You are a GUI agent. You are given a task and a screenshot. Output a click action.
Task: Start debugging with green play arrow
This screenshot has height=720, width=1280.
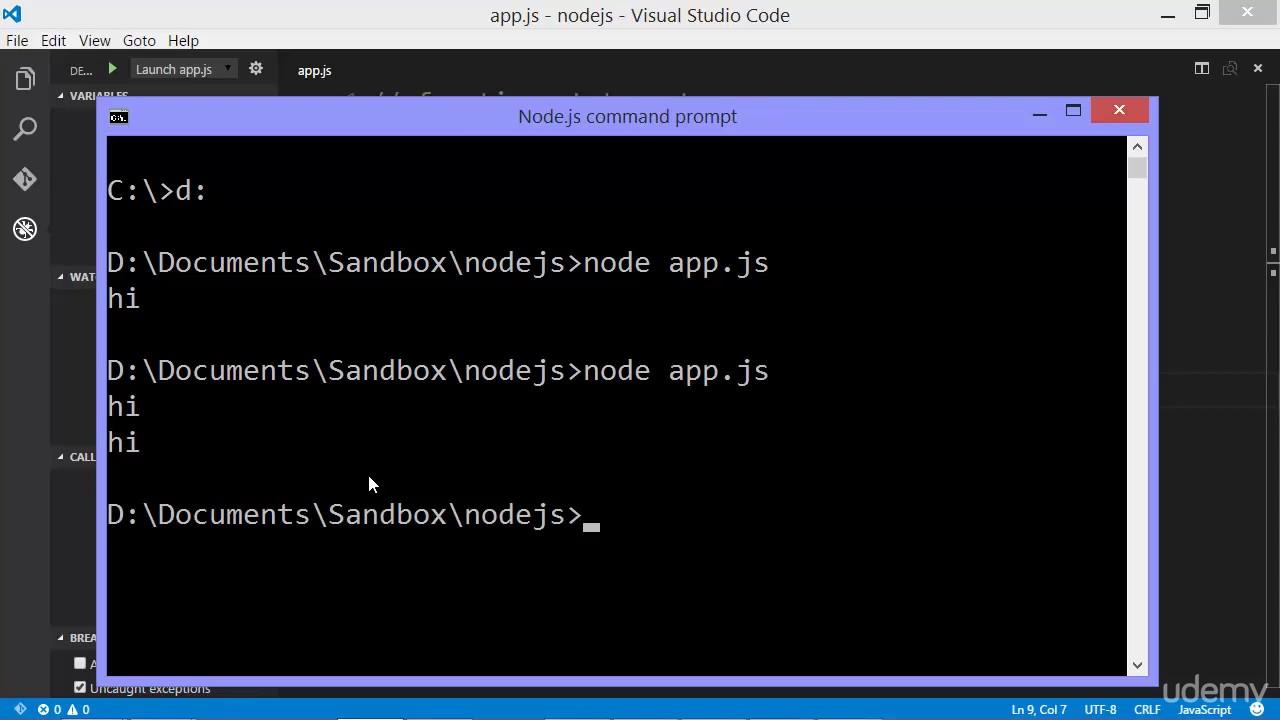[112, 69]
